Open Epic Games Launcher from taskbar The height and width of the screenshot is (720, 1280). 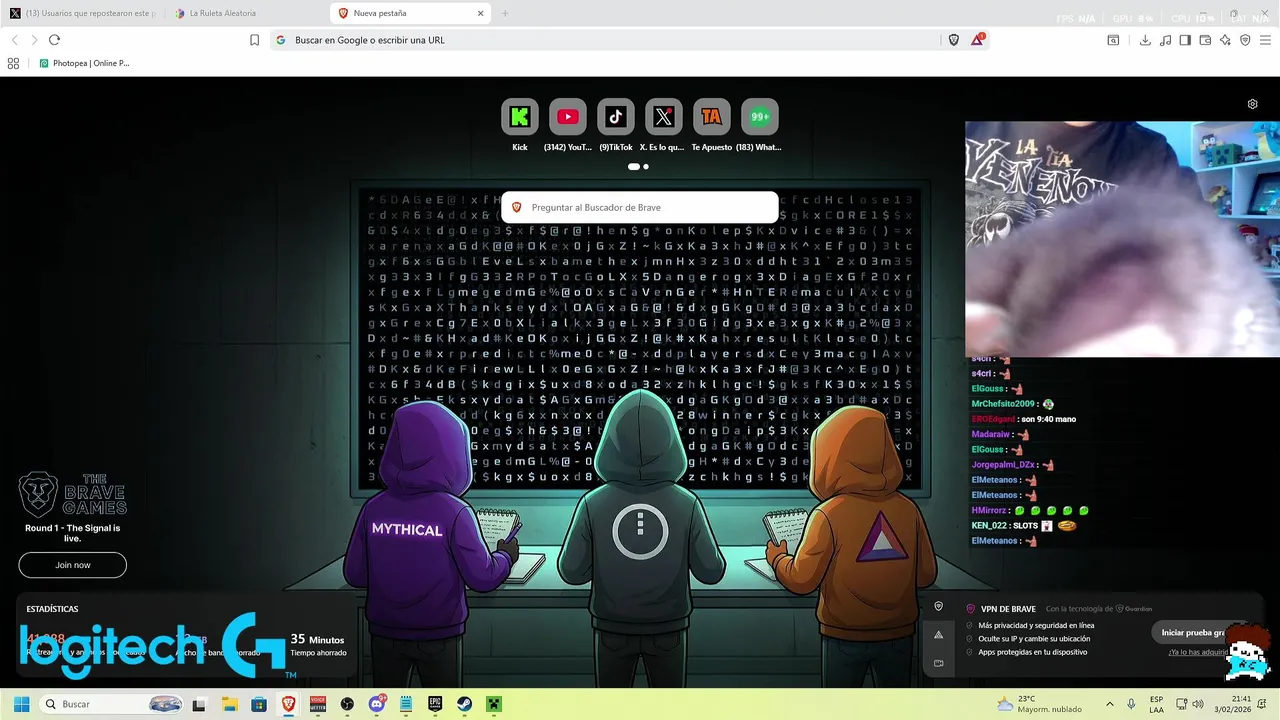[435, 704]
